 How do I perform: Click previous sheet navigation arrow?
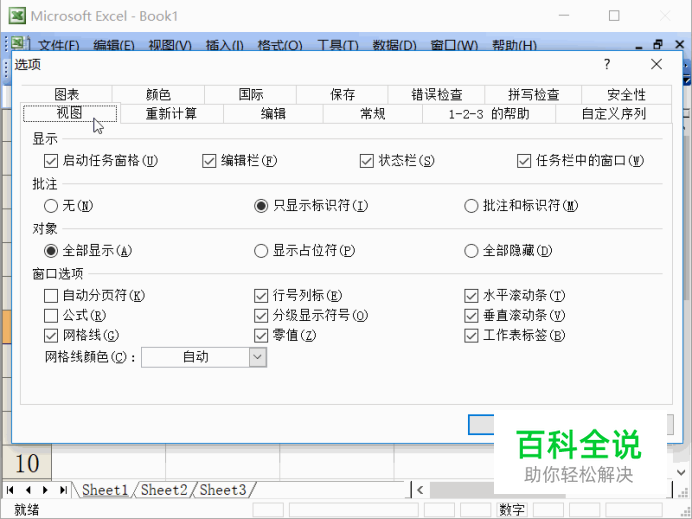click(28, 490)
